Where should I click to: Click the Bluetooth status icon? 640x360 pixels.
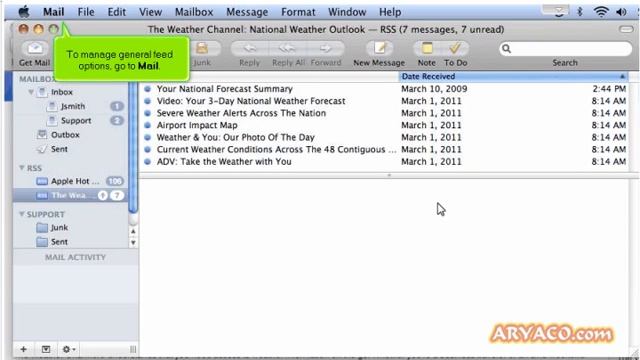[580, 12]
